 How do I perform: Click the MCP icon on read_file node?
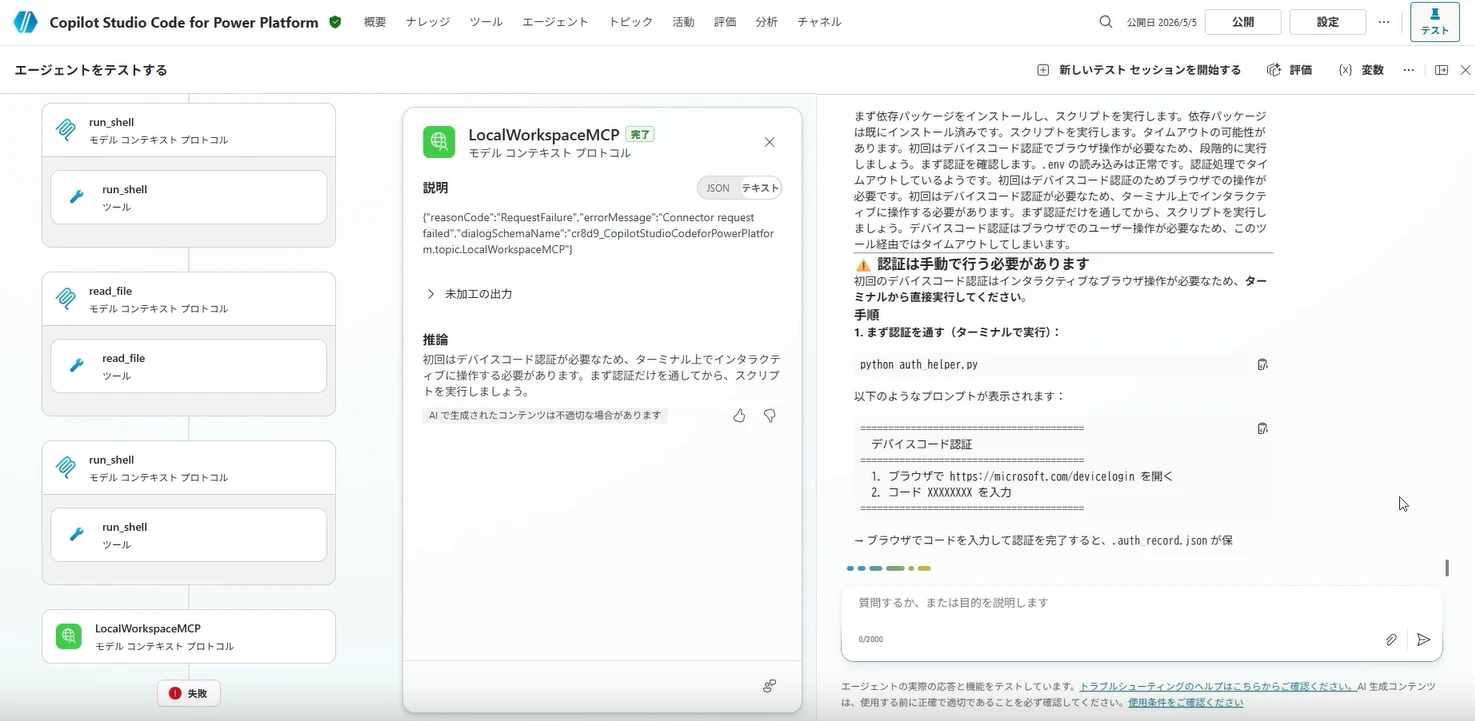[66, 299]
